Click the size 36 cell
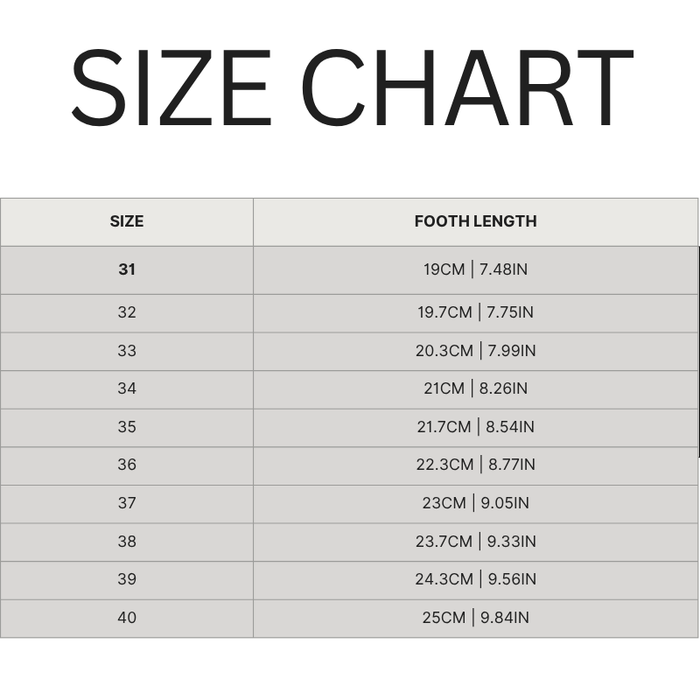The width and height of the screenshot is (700, 700). 127,465
